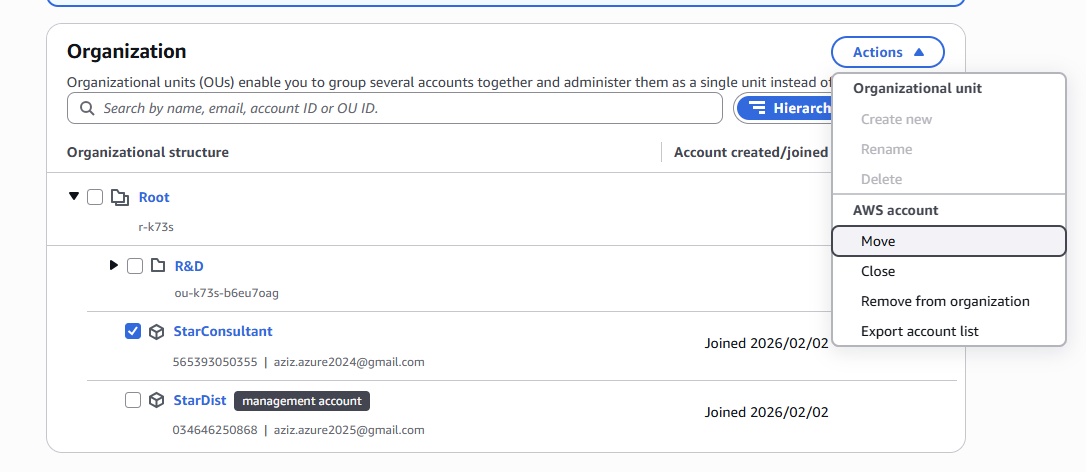The image size is (1089, 474).
Task: Click the StarDist account cube icon
Action: [x=157, y=401]
